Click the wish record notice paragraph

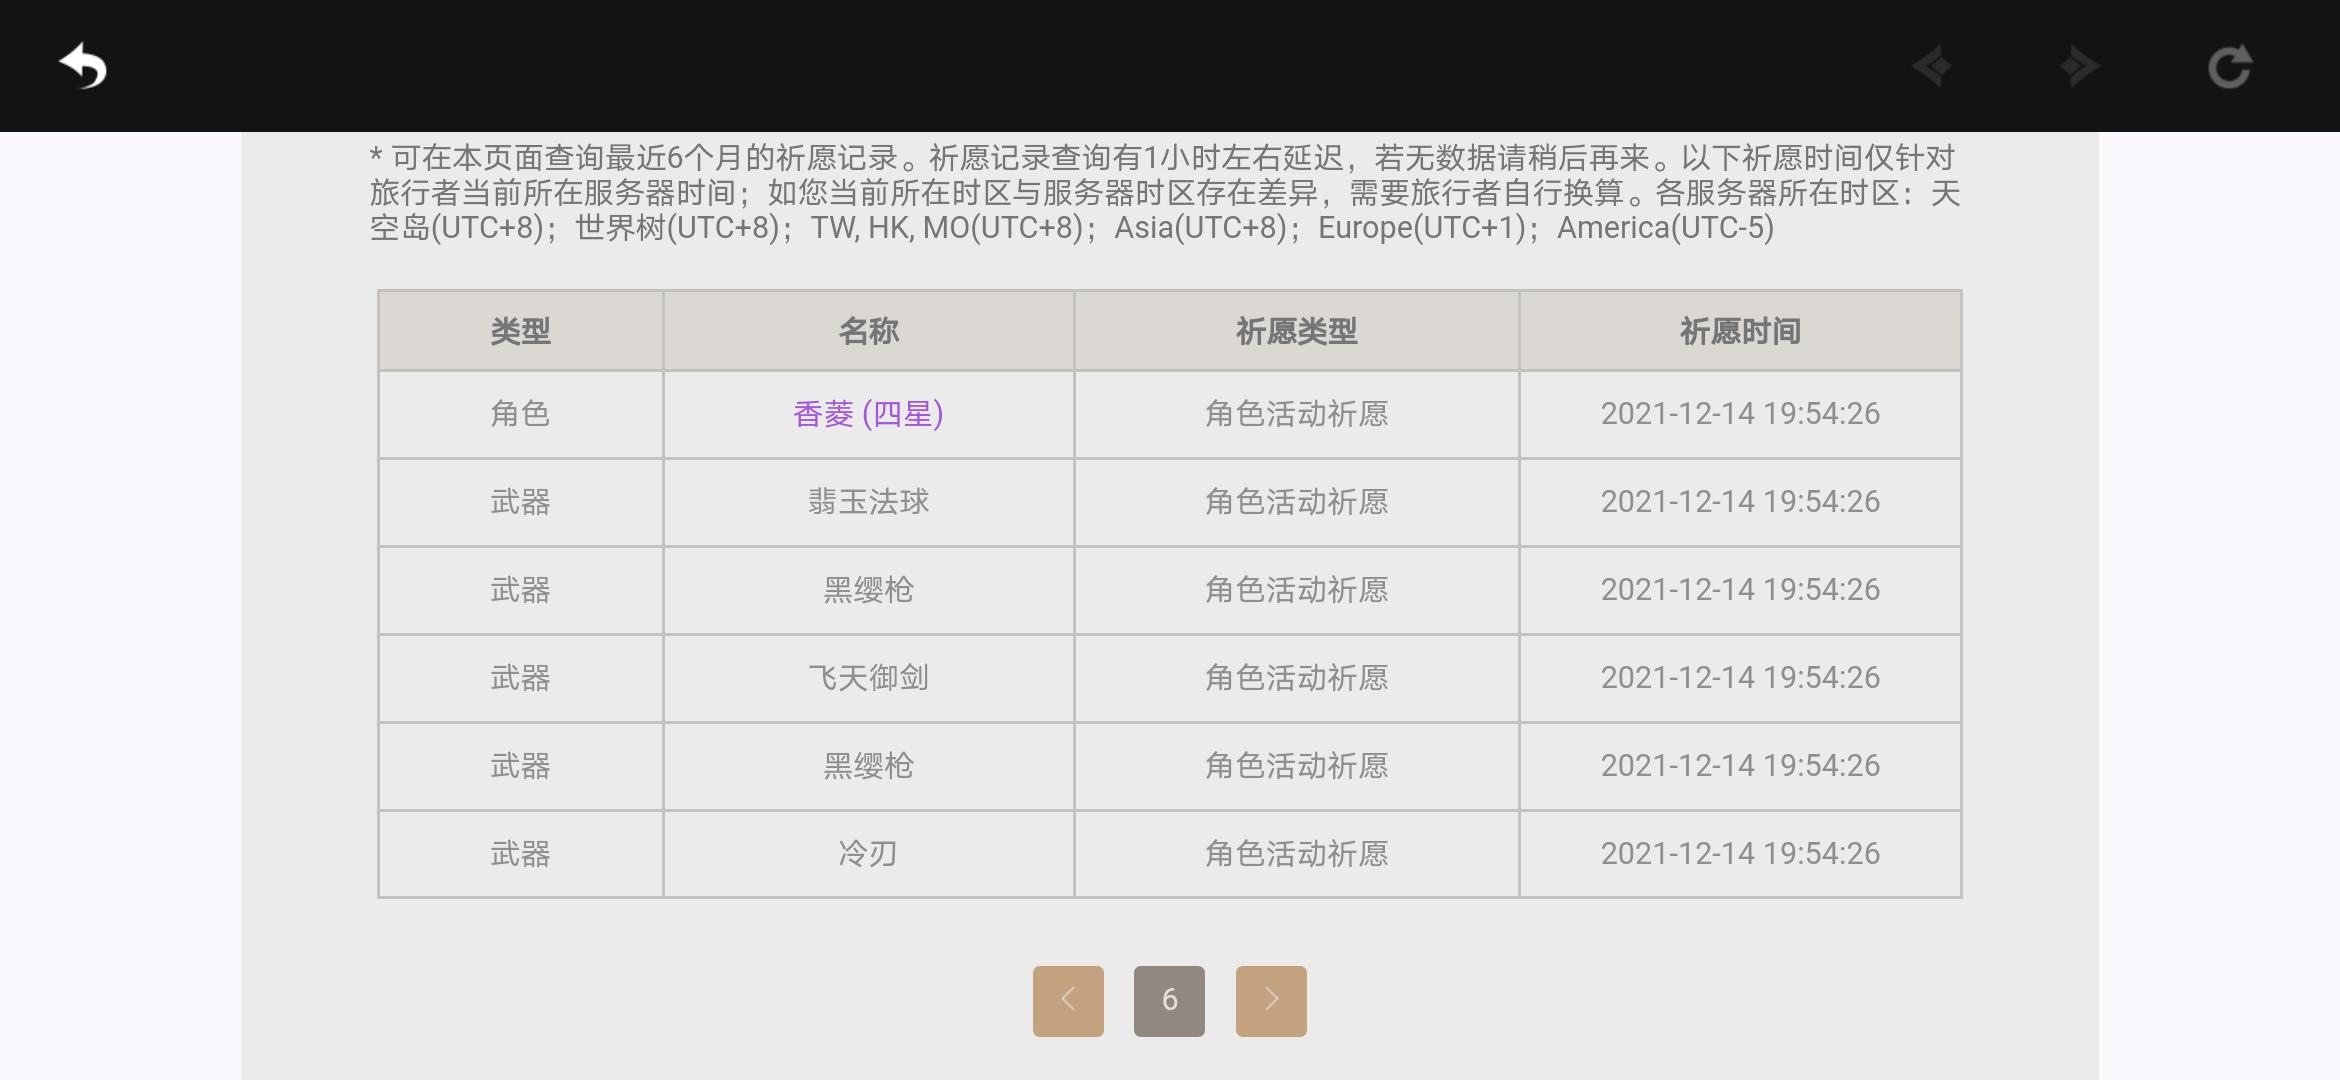click(x=1165, y=193)
